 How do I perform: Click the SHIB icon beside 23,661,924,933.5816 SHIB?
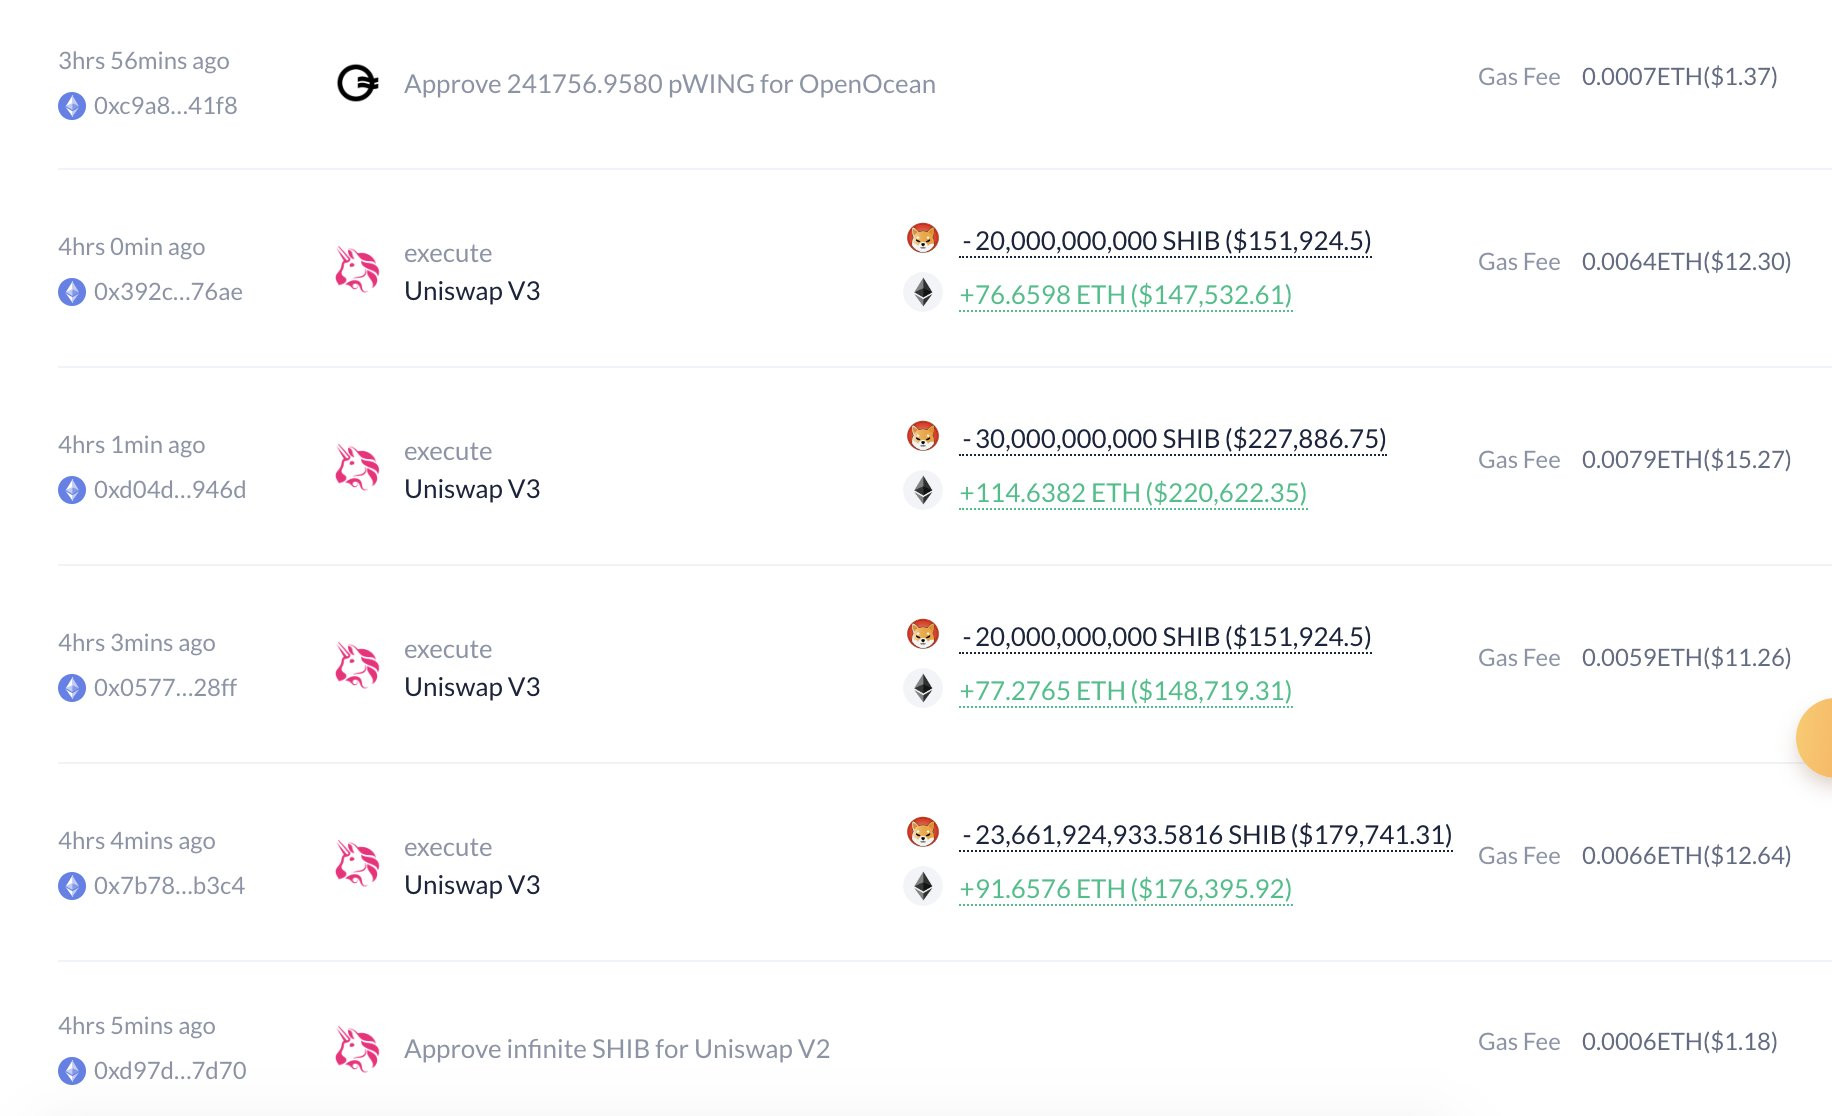pyautogui.click(x=923, y=833)
